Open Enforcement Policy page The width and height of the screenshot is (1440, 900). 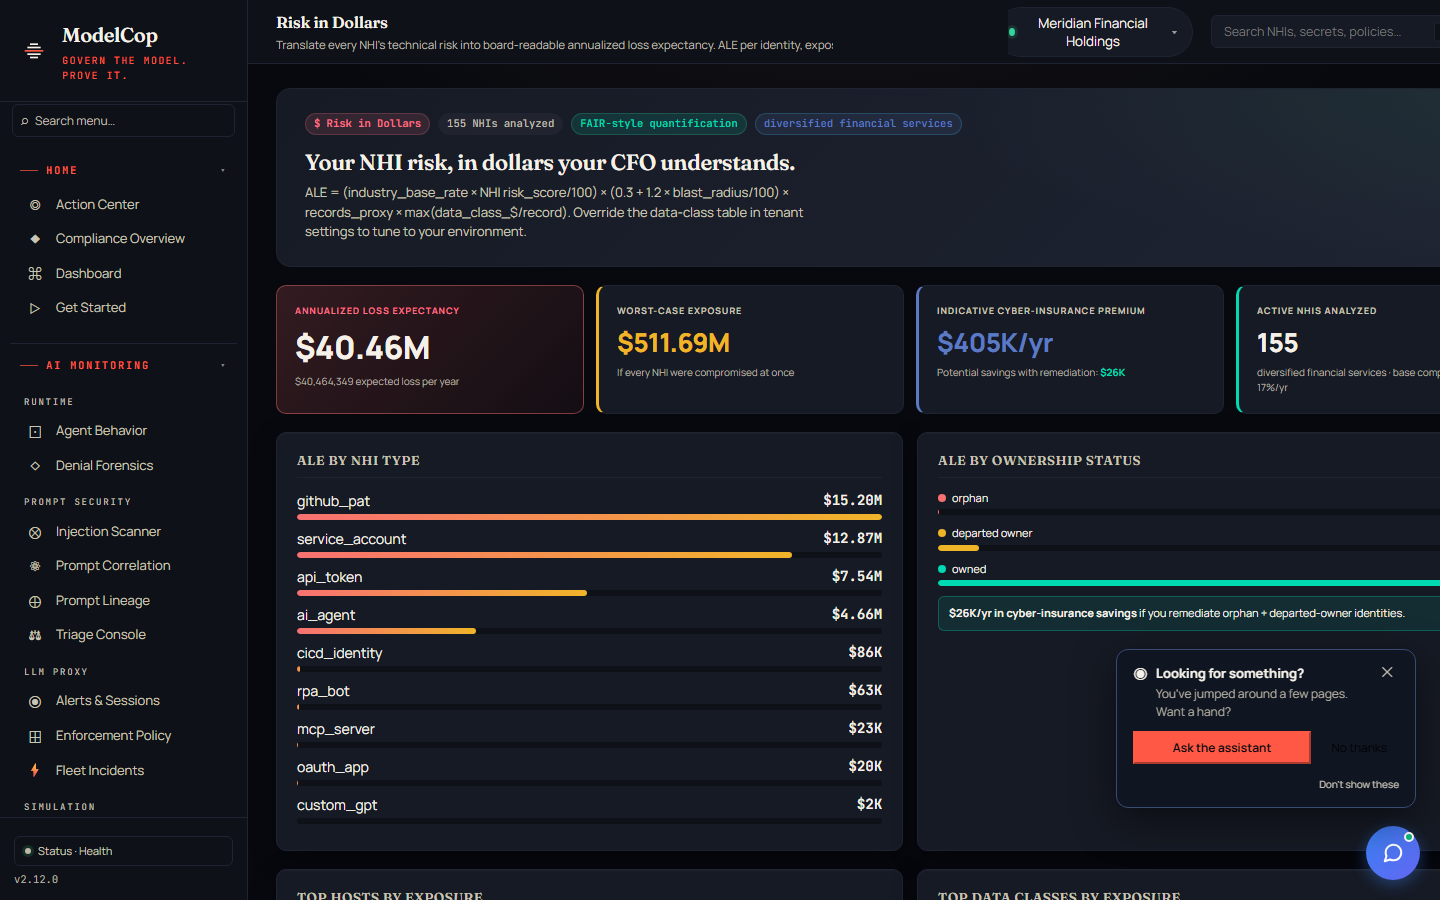pyautogui.click(x=113, y=736)
